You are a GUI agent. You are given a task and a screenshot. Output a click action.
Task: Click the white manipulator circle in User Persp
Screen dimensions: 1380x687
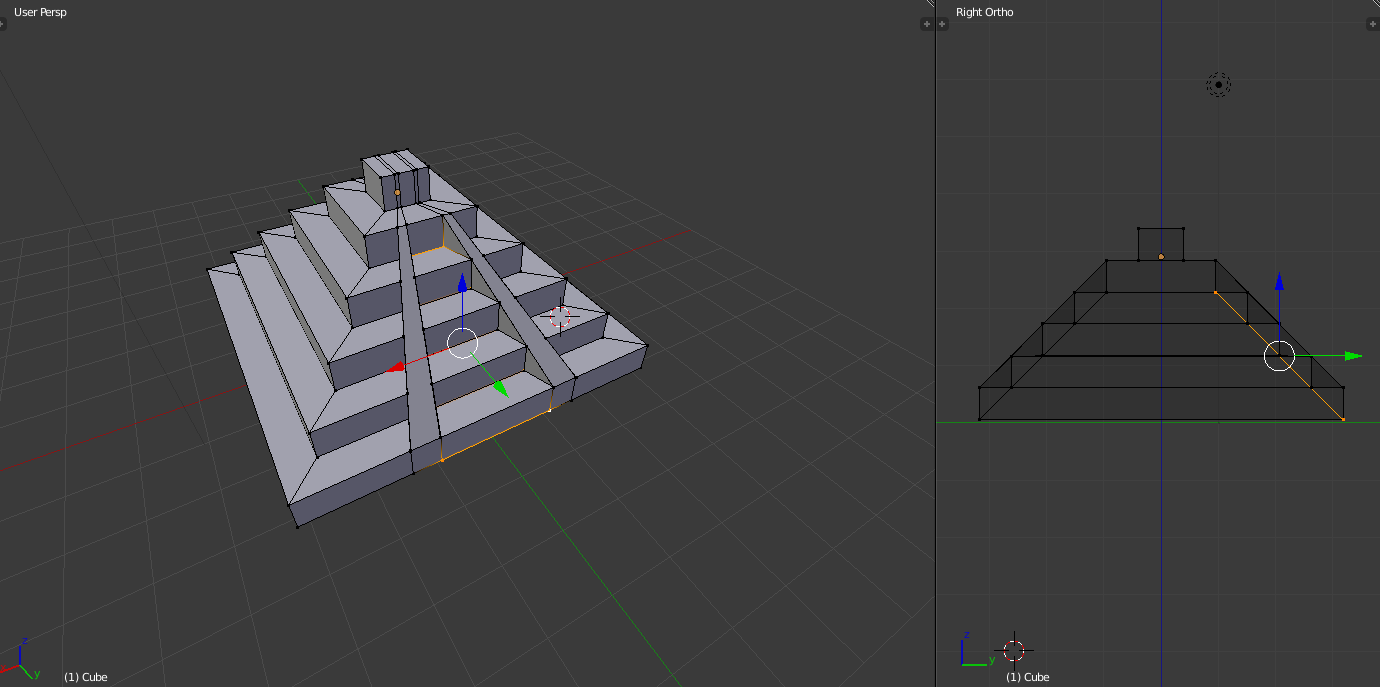[462, 342]
